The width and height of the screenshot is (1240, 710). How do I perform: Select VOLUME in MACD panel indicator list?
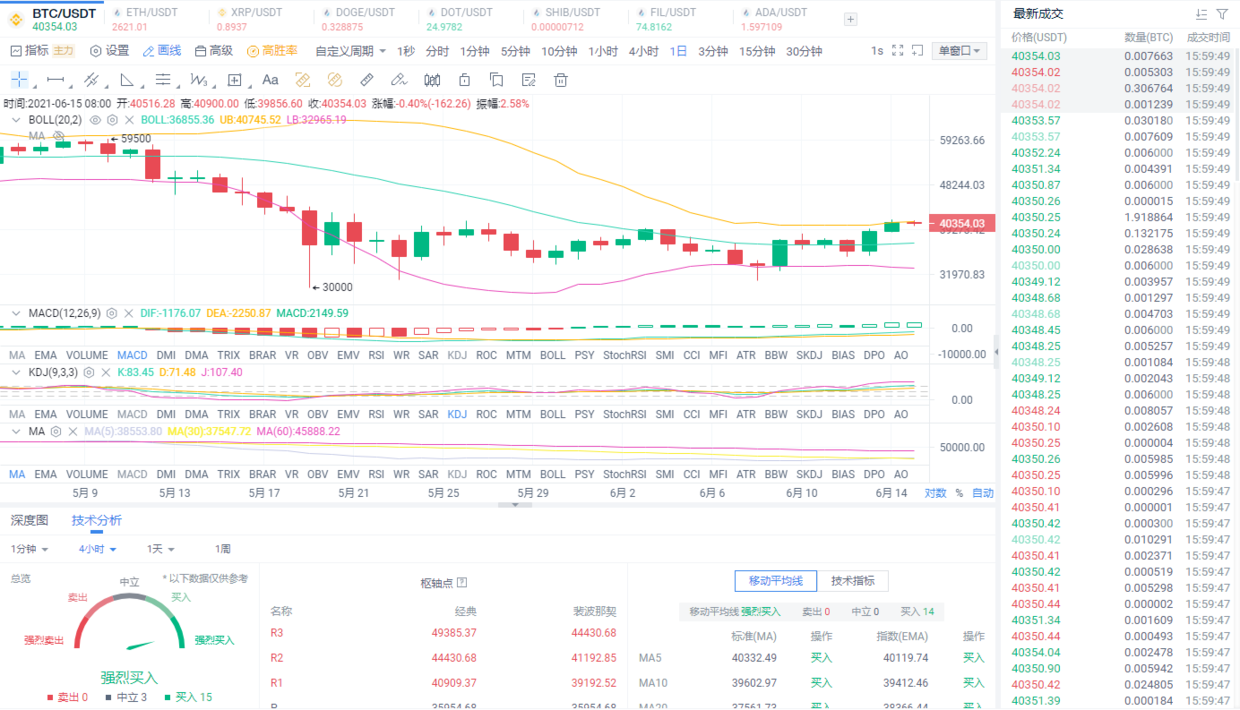[x=87, y=355]
